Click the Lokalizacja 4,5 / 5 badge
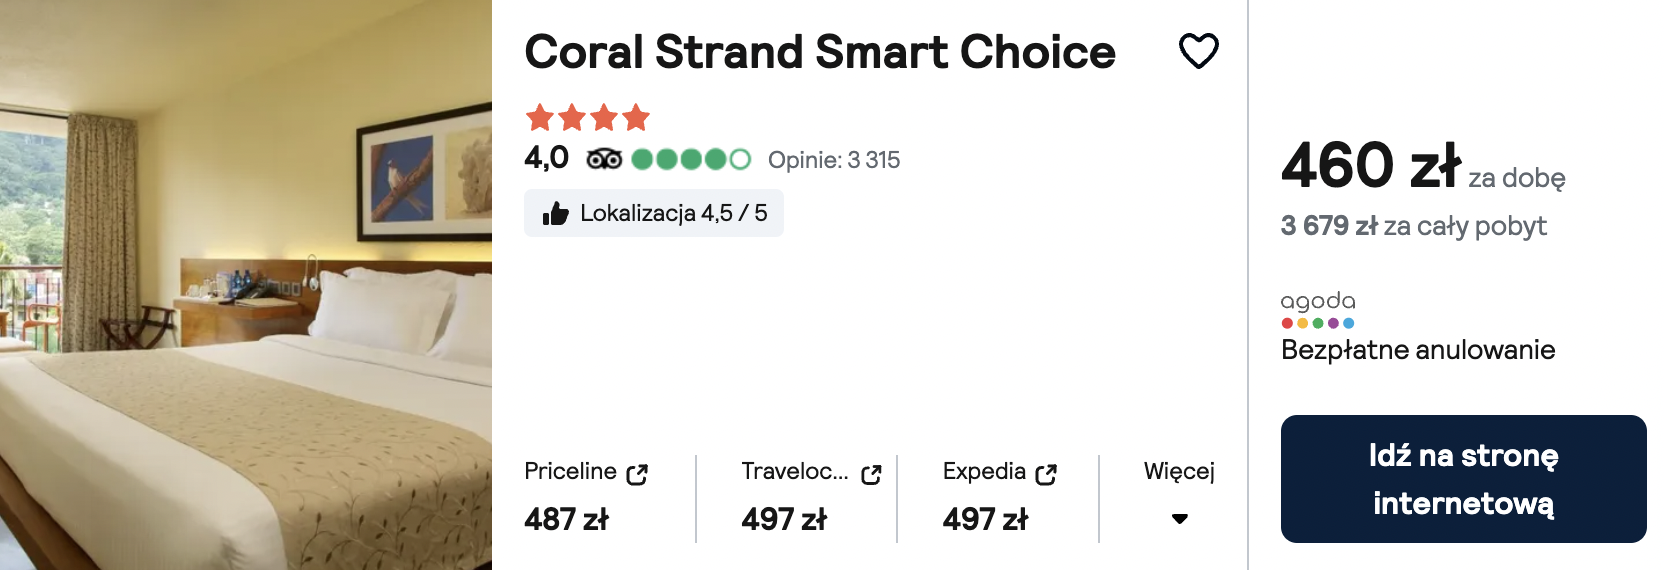This screenshot has width=1664, height=570. (654, 213)
